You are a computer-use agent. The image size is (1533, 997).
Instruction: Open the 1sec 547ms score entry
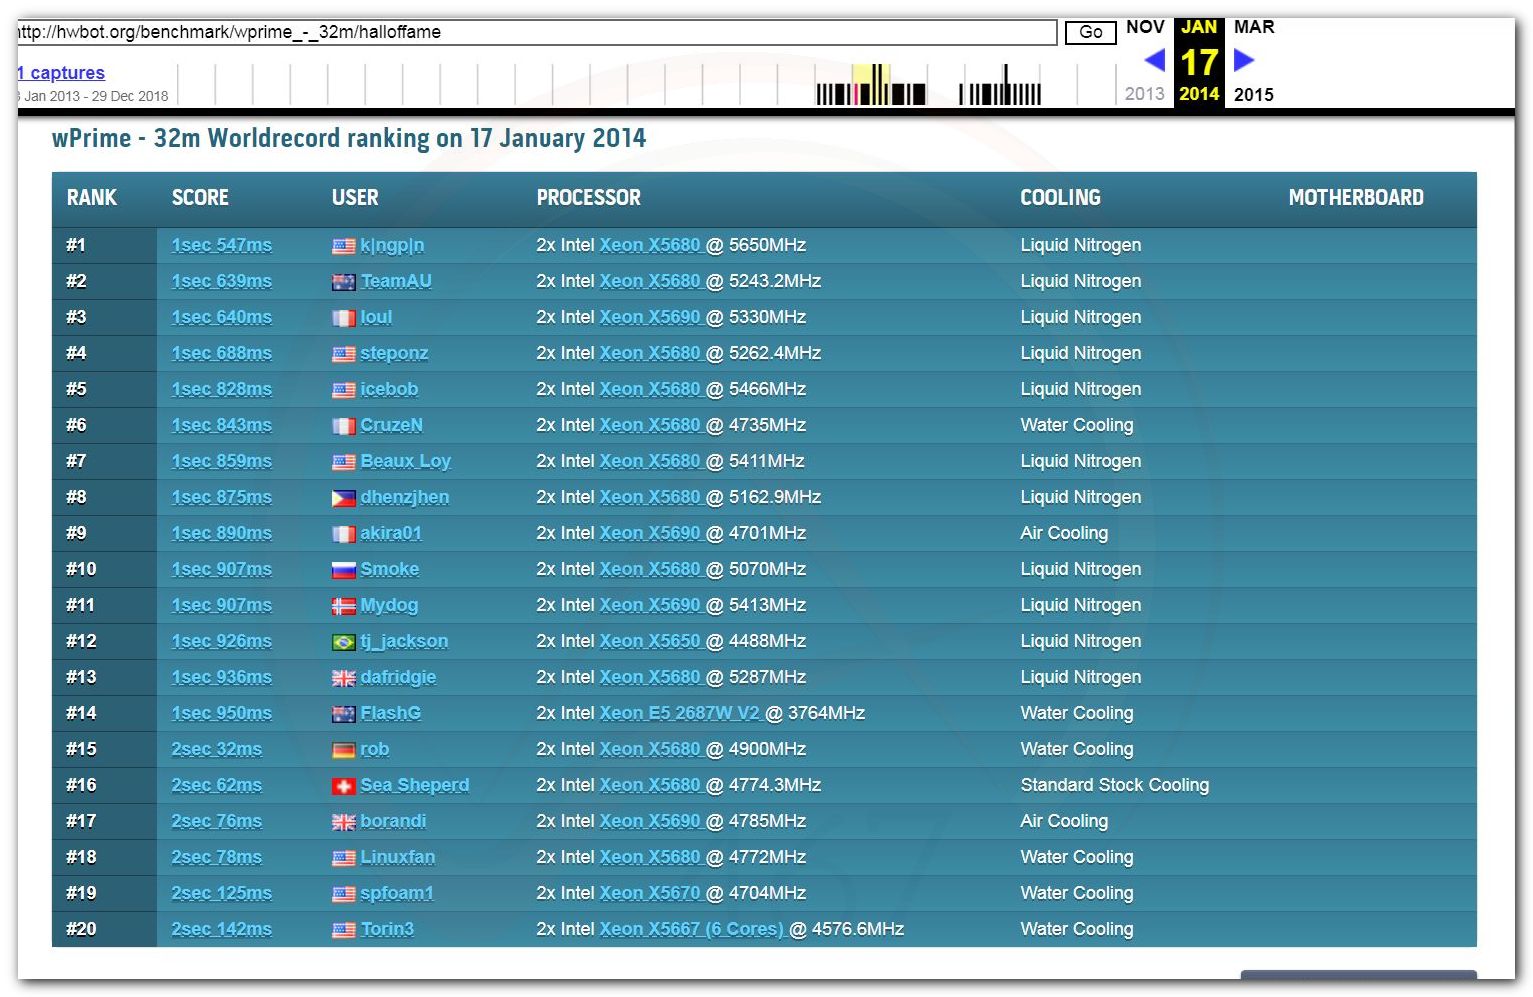pos(221,245)
